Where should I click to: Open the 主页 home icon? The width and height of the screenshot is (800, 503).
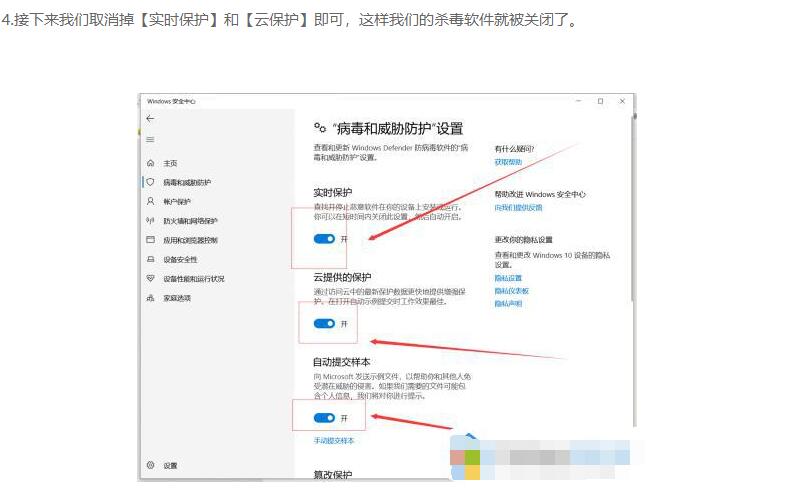tap(150, 163)
